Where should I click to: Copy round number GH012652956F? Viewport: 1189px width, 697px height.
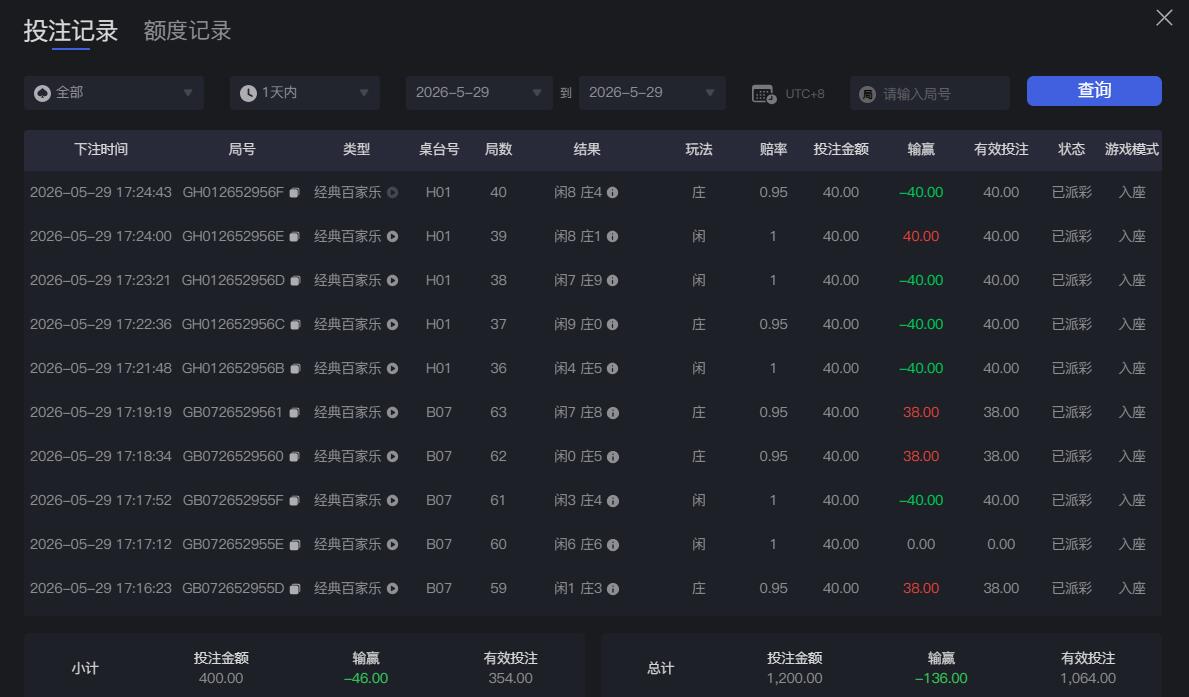(x=295, y=193)
